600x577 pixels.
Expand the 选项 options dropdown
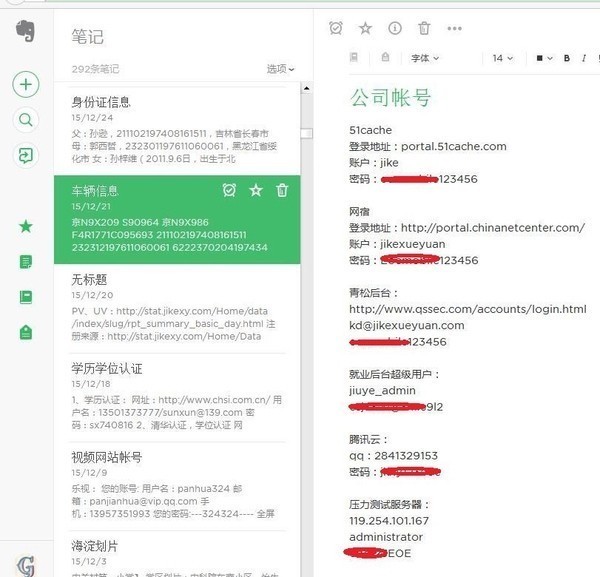[280, 69]
